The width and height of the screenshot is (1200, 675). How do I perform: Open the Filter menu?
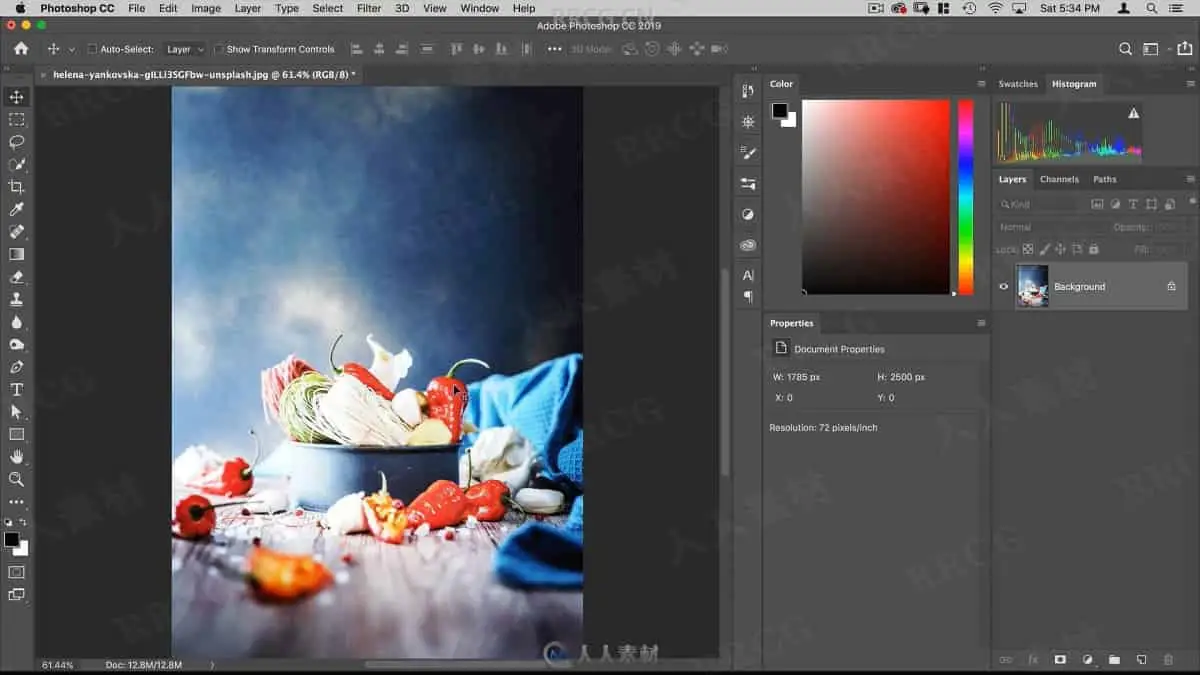click(369, 8)
